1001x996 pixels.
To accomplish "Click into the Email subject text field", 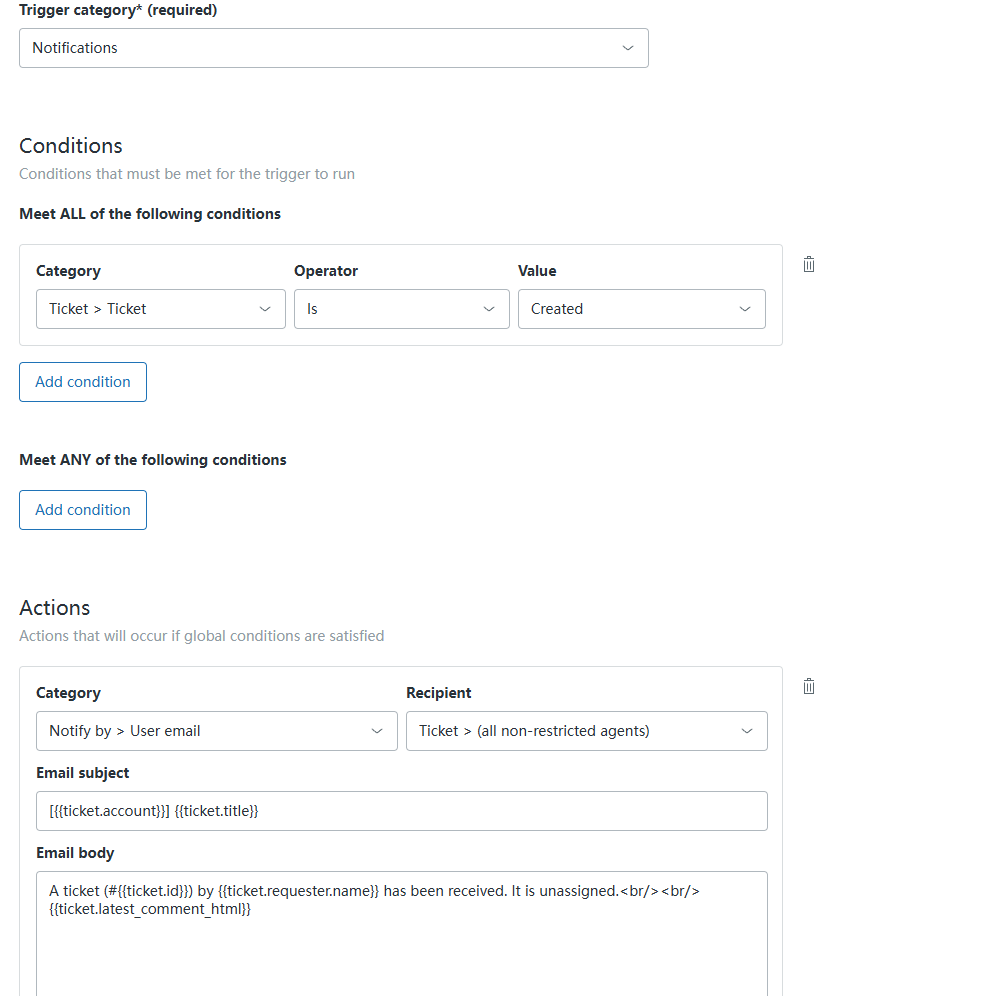I will [401, 811].
